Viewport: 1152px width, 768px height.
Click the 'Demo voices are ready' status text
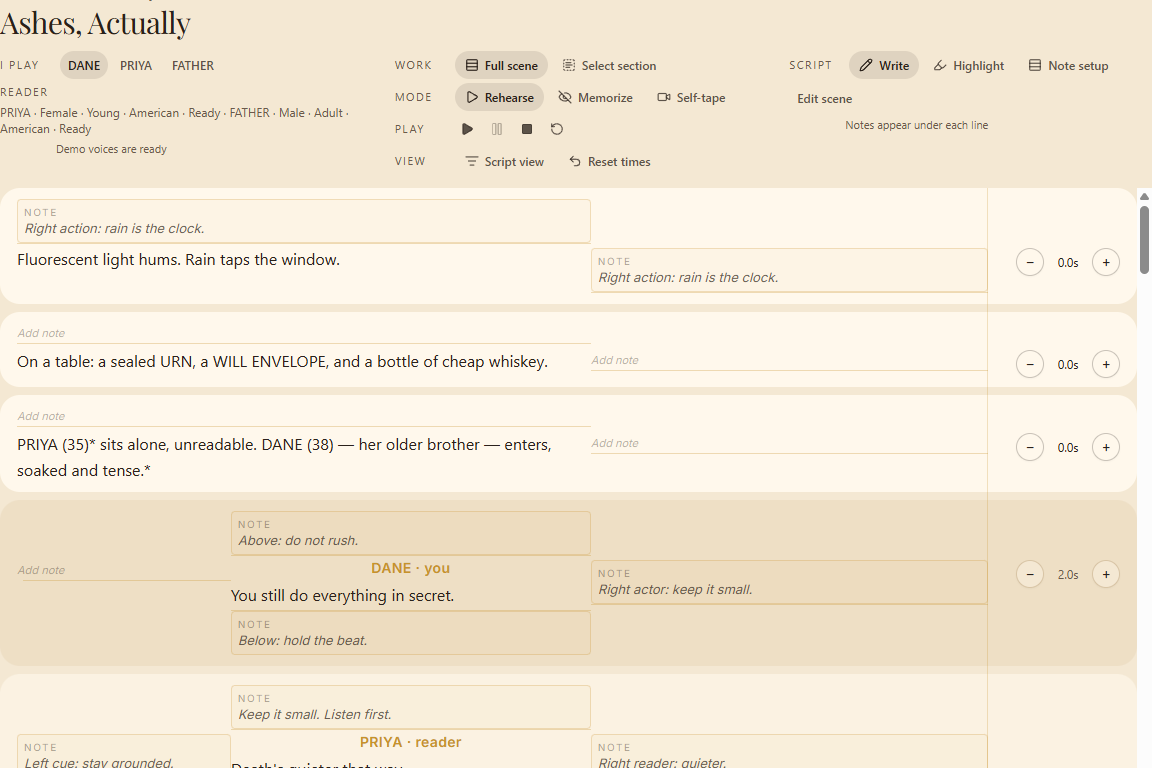coord(112,149)
